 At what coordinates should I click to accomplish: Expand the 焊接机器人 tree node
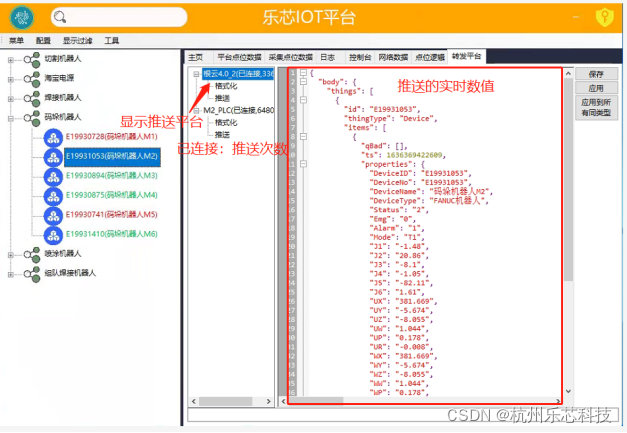11,99
